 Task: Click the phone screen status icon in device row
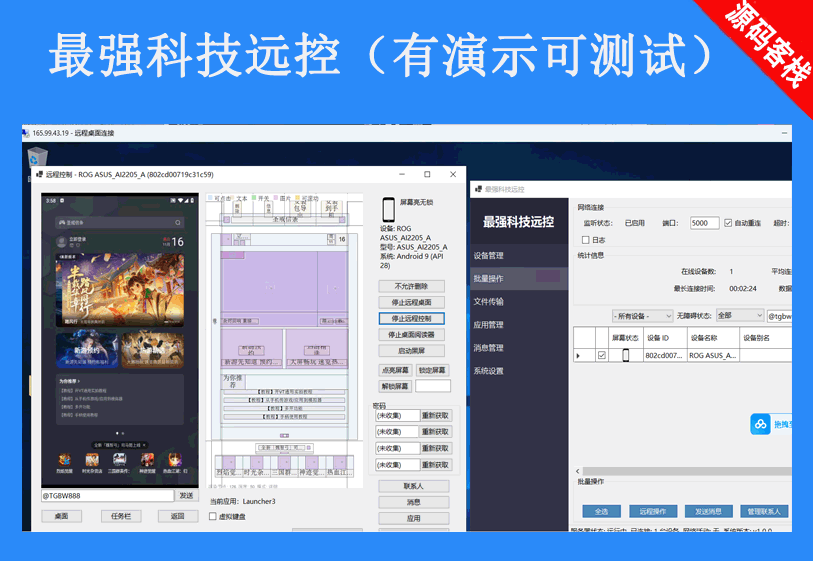click(x=626, y=355)
